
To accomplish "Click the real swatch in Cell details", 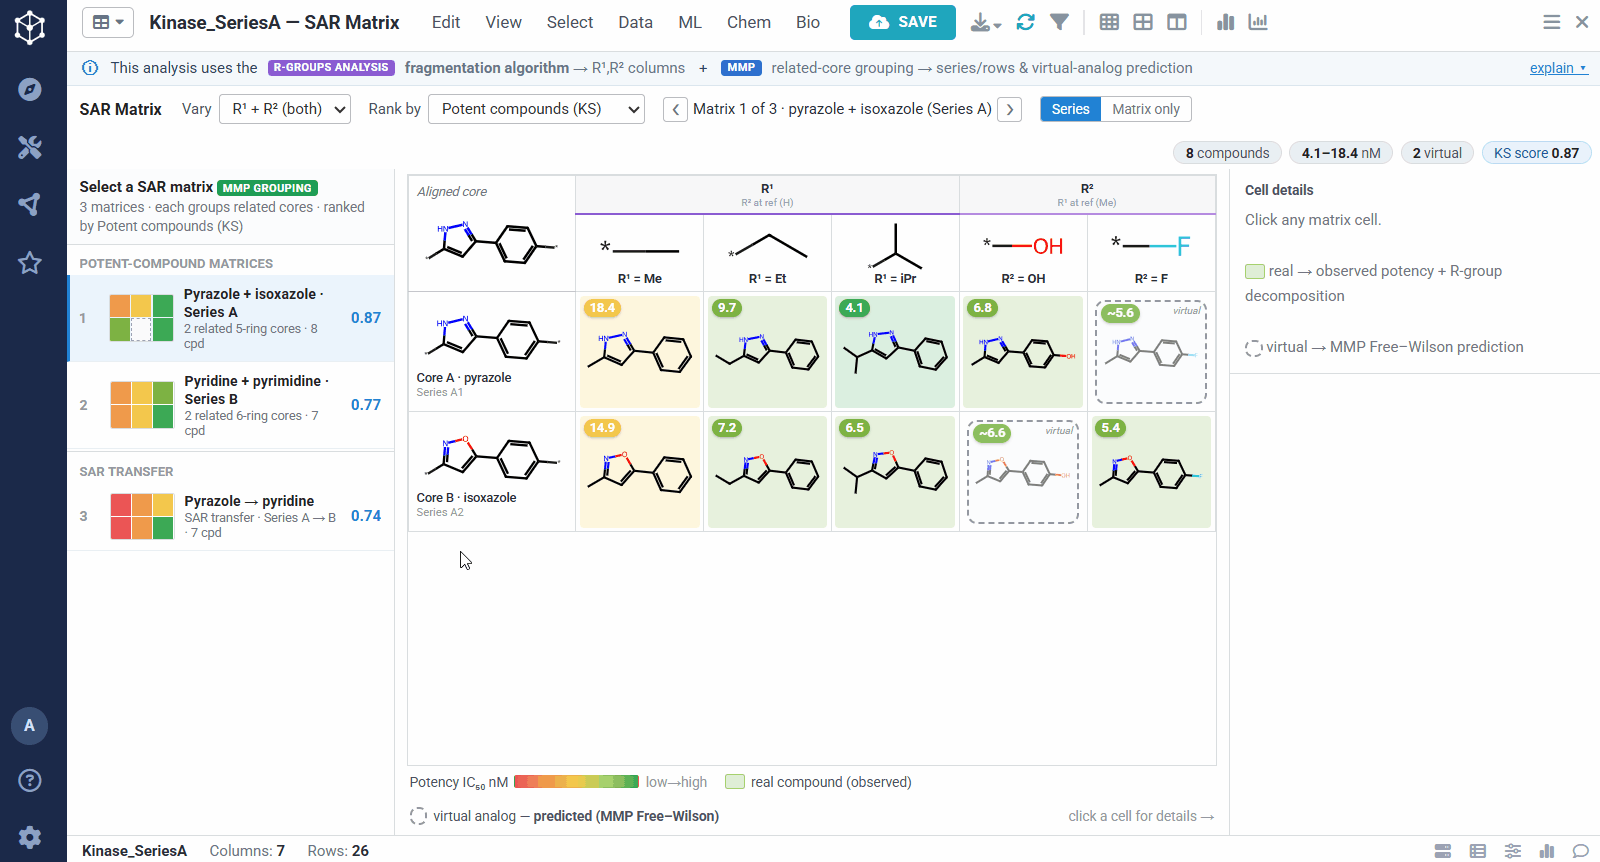I will [1255, 271].
